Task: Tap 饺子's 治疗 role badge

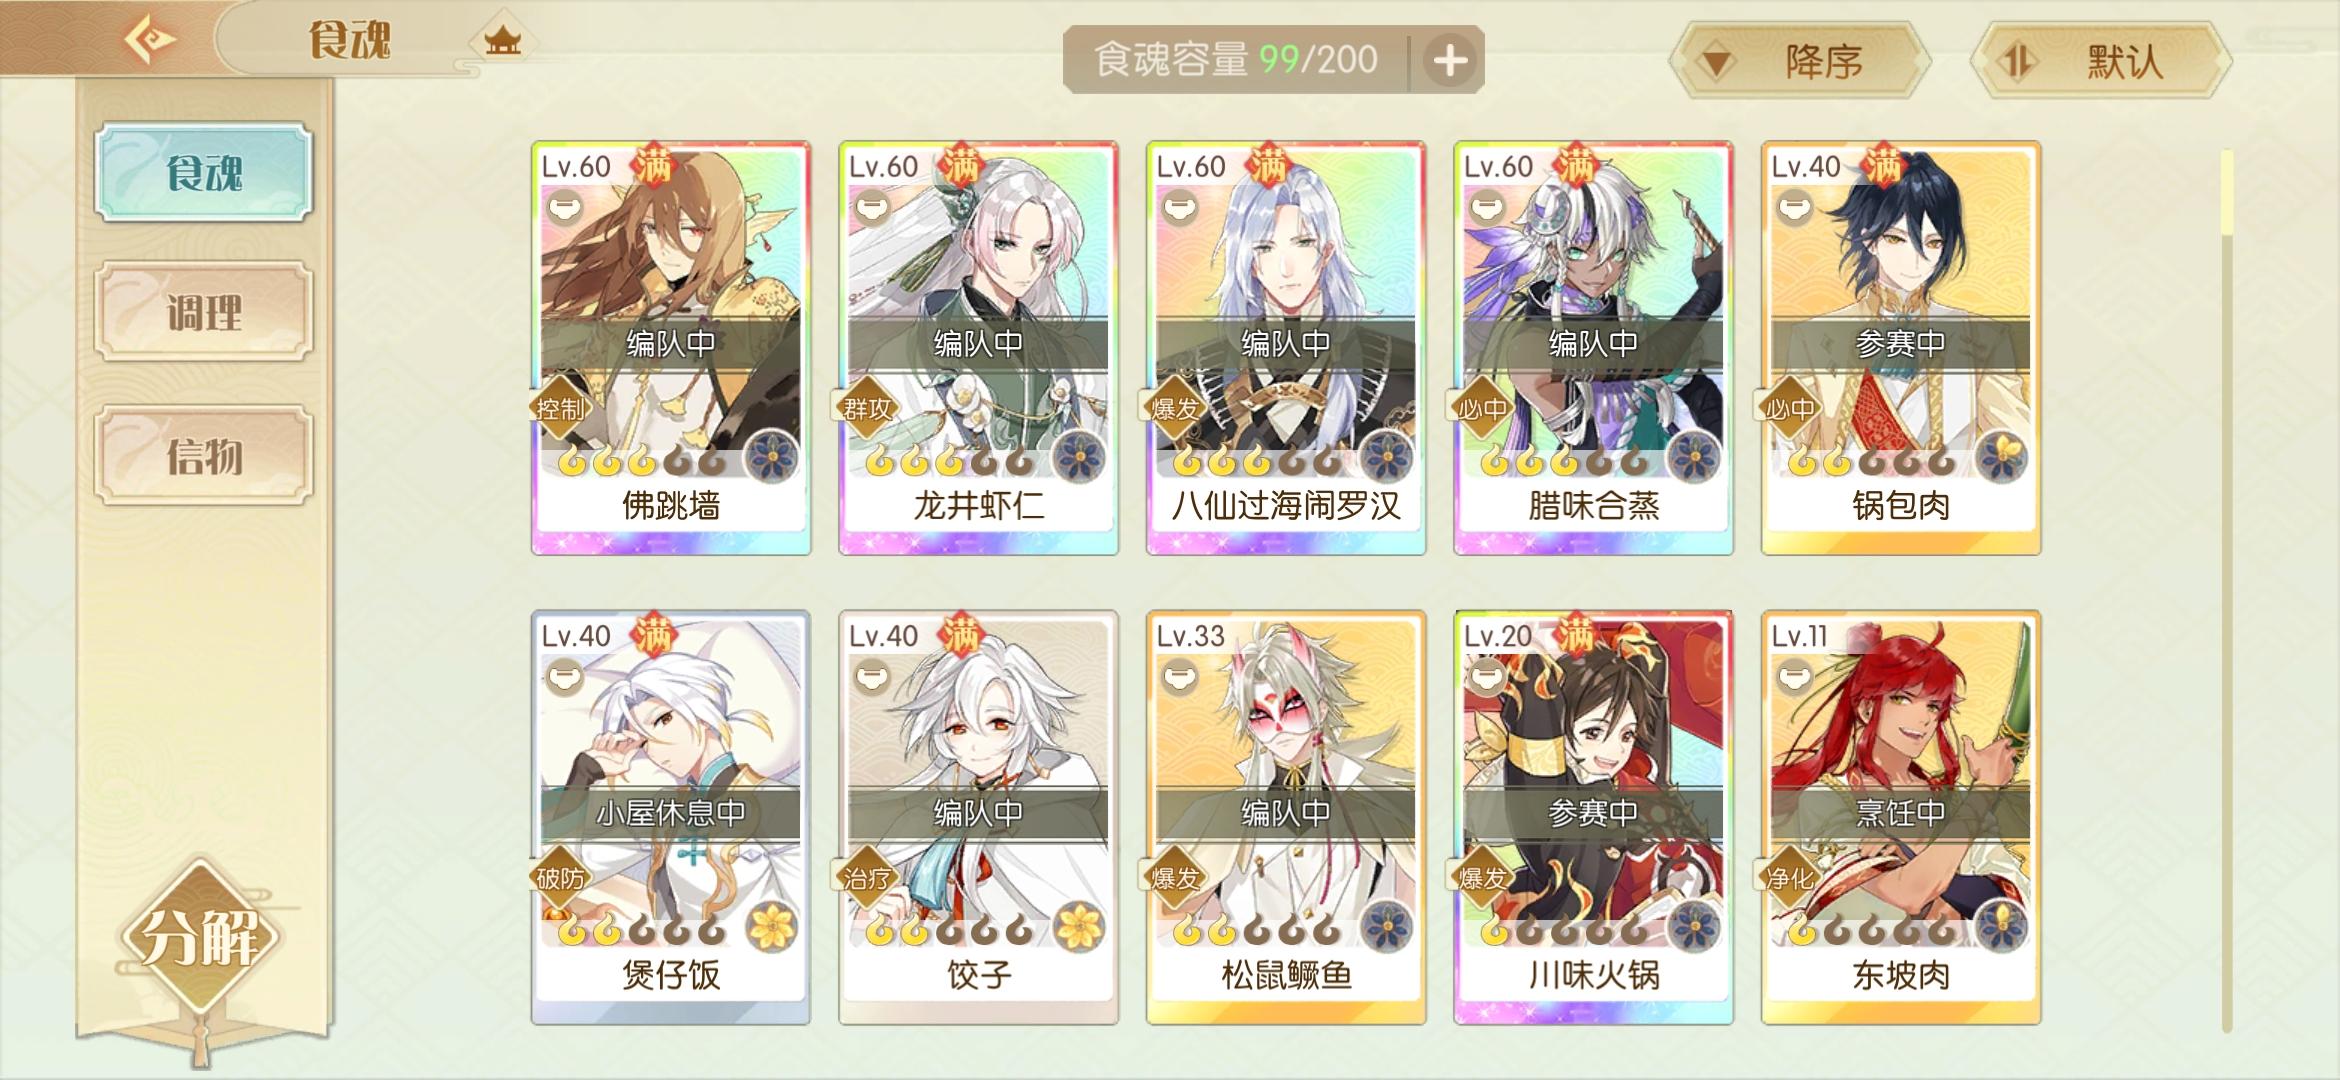Action: pyautogui.click(x=867, y=879)
